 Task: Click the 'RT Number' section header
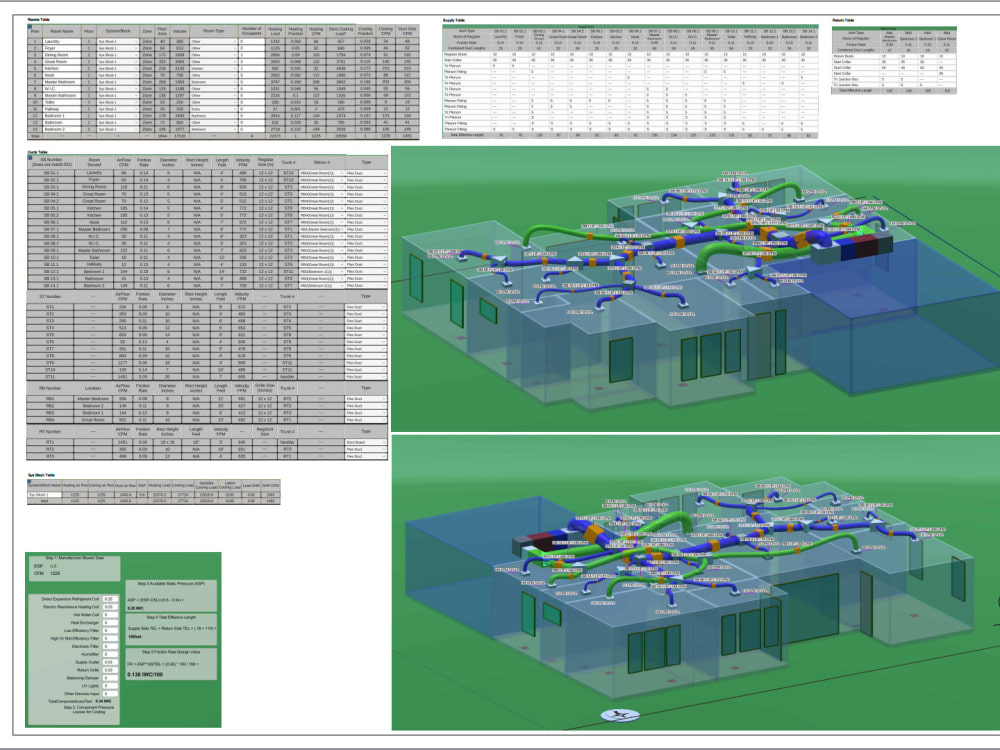click(x=50, y=431)
